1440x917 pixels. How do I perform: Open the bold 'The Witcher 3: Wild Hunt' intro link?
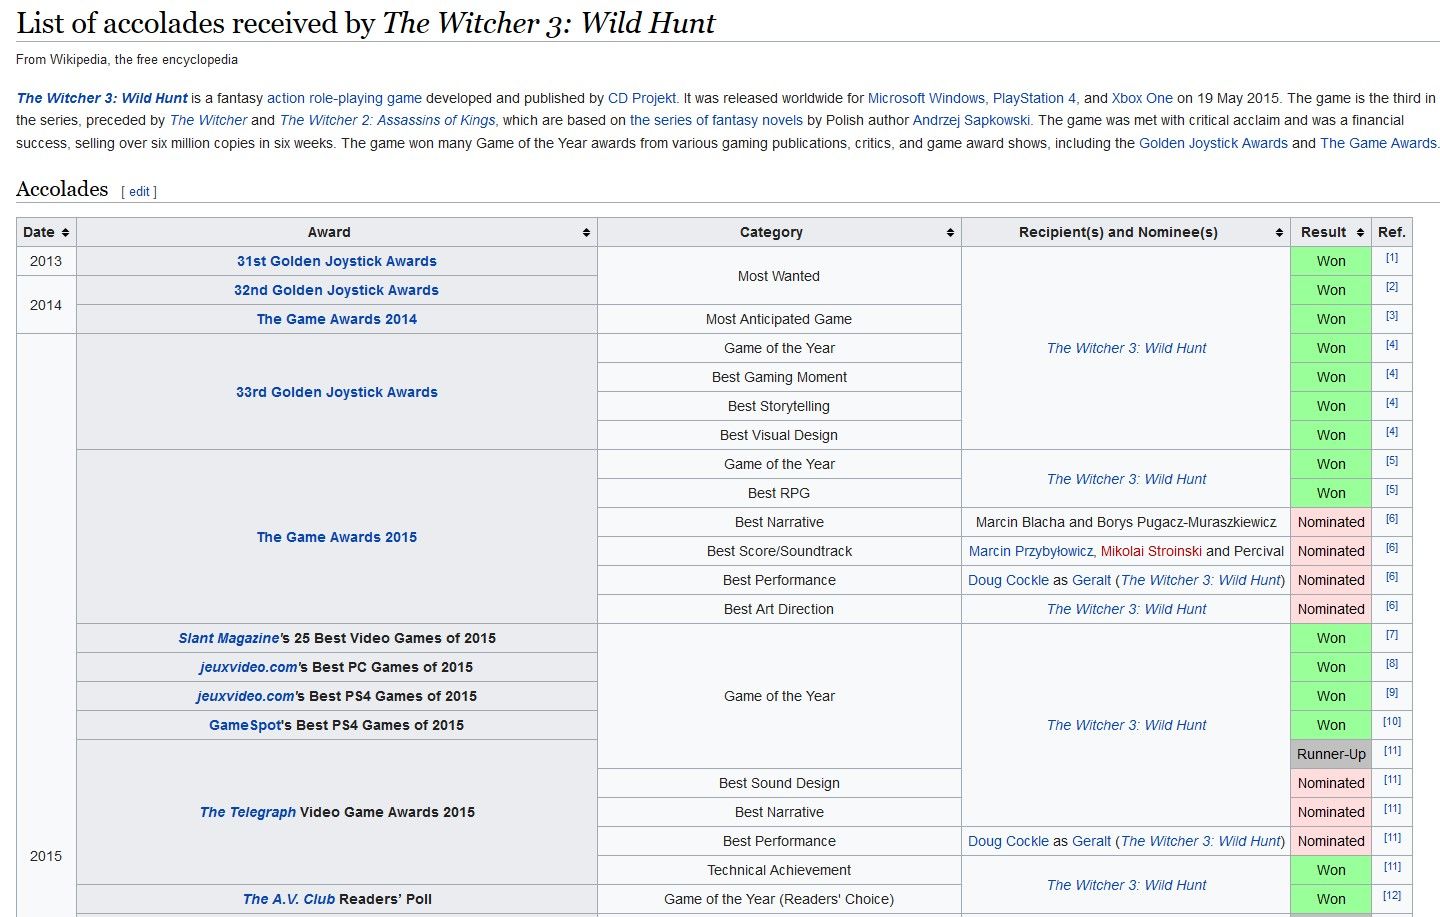click(102, 98)
